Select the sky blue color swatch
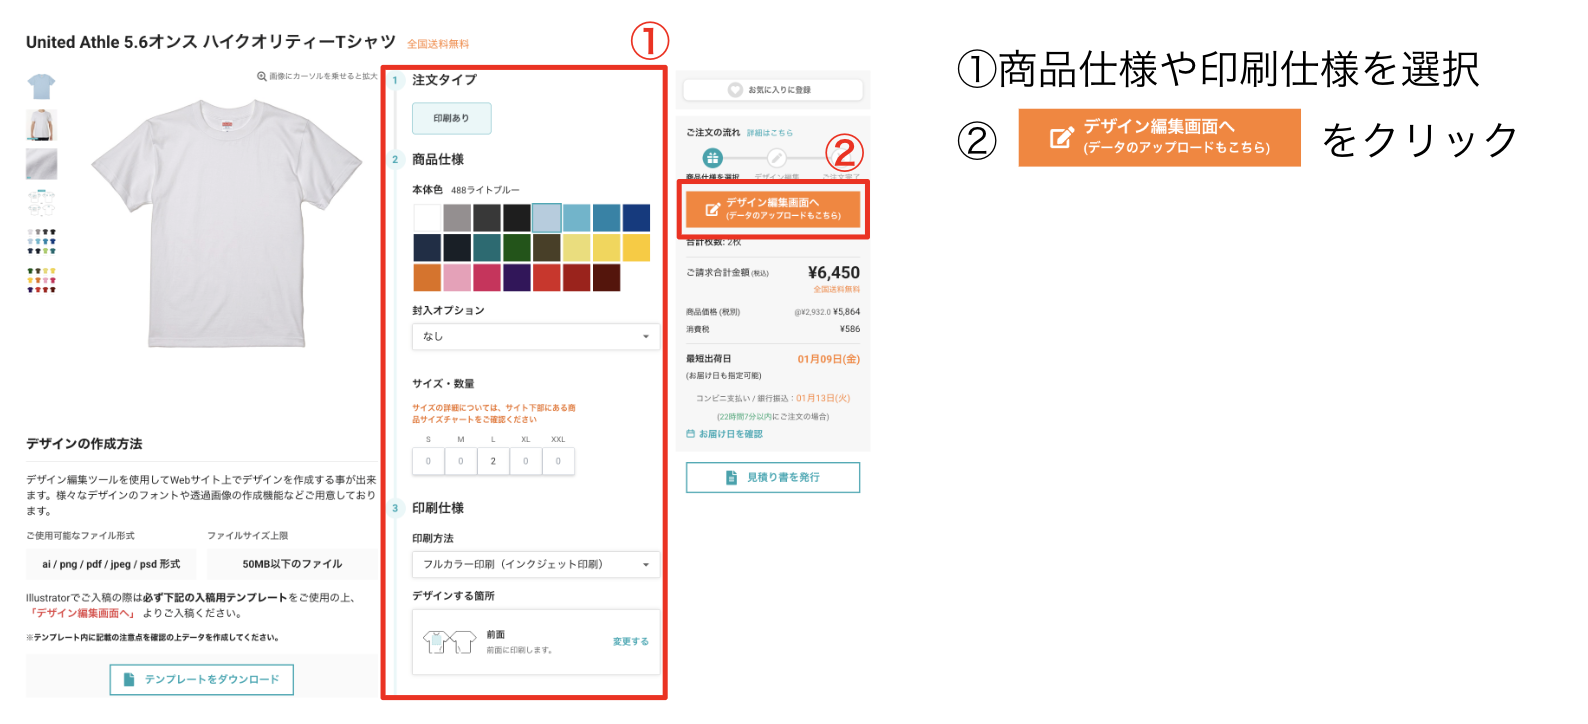The image size is (1588, 724). point(576,217)
